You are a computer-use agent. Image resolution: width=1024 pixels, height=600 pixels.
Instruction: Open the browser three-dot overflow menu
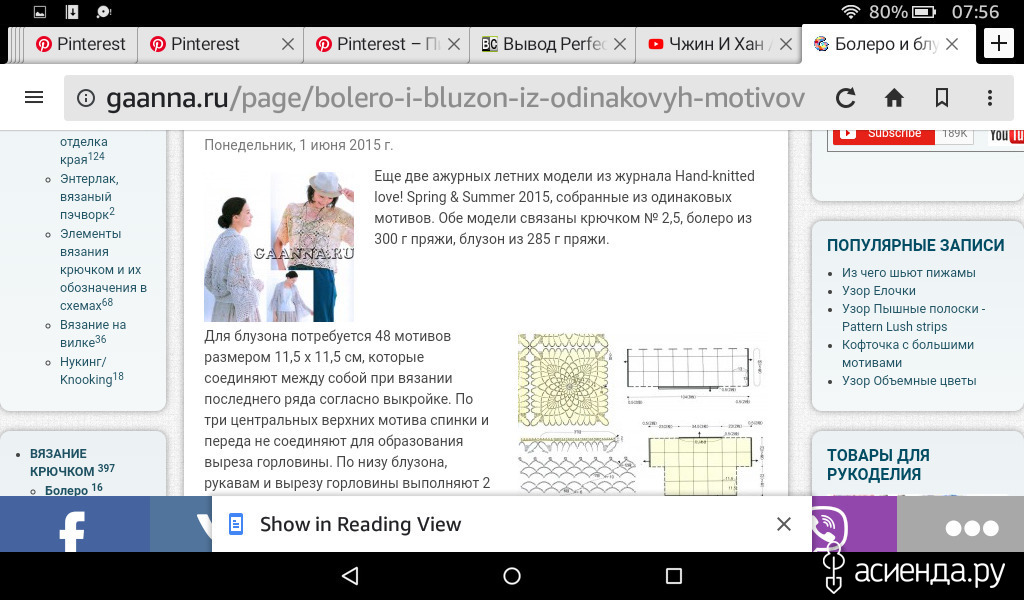(x=990, y=98)
